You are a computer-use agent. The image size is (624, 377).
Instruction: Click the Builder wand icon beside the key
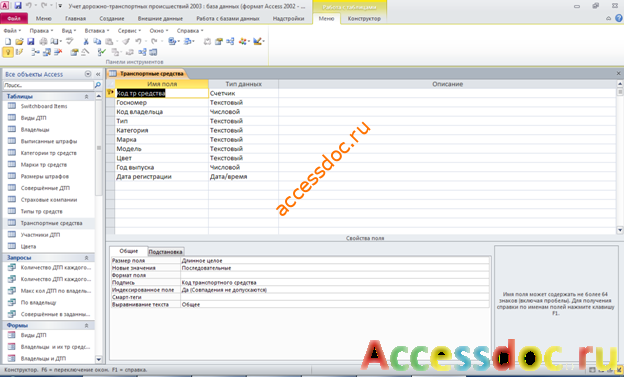tap(19, 52)
